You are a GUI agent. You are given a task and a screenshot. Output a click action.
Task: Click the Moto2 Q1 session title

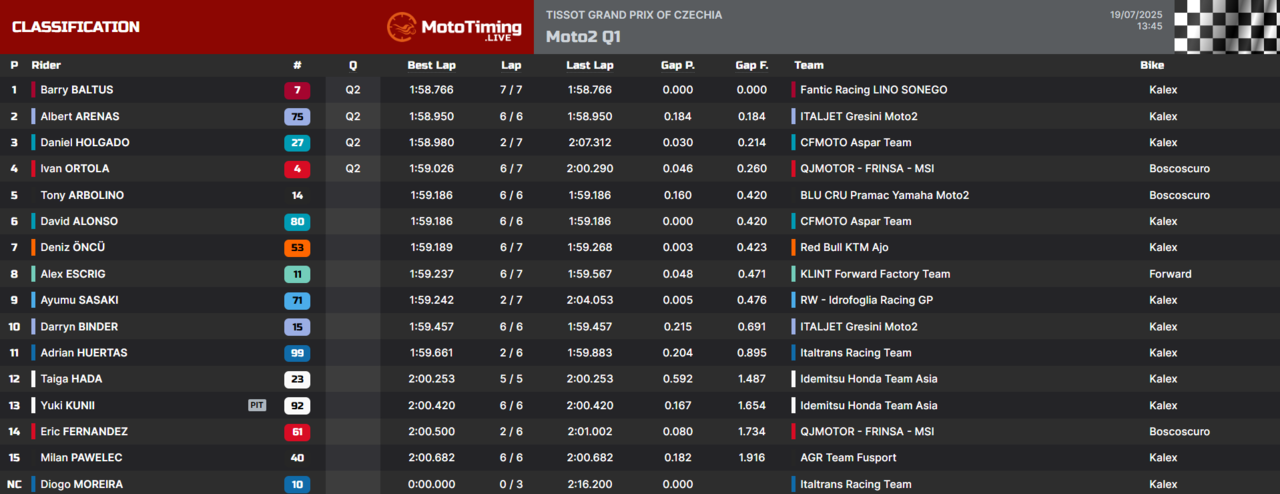pyautogui.click(x=583, y=37)
